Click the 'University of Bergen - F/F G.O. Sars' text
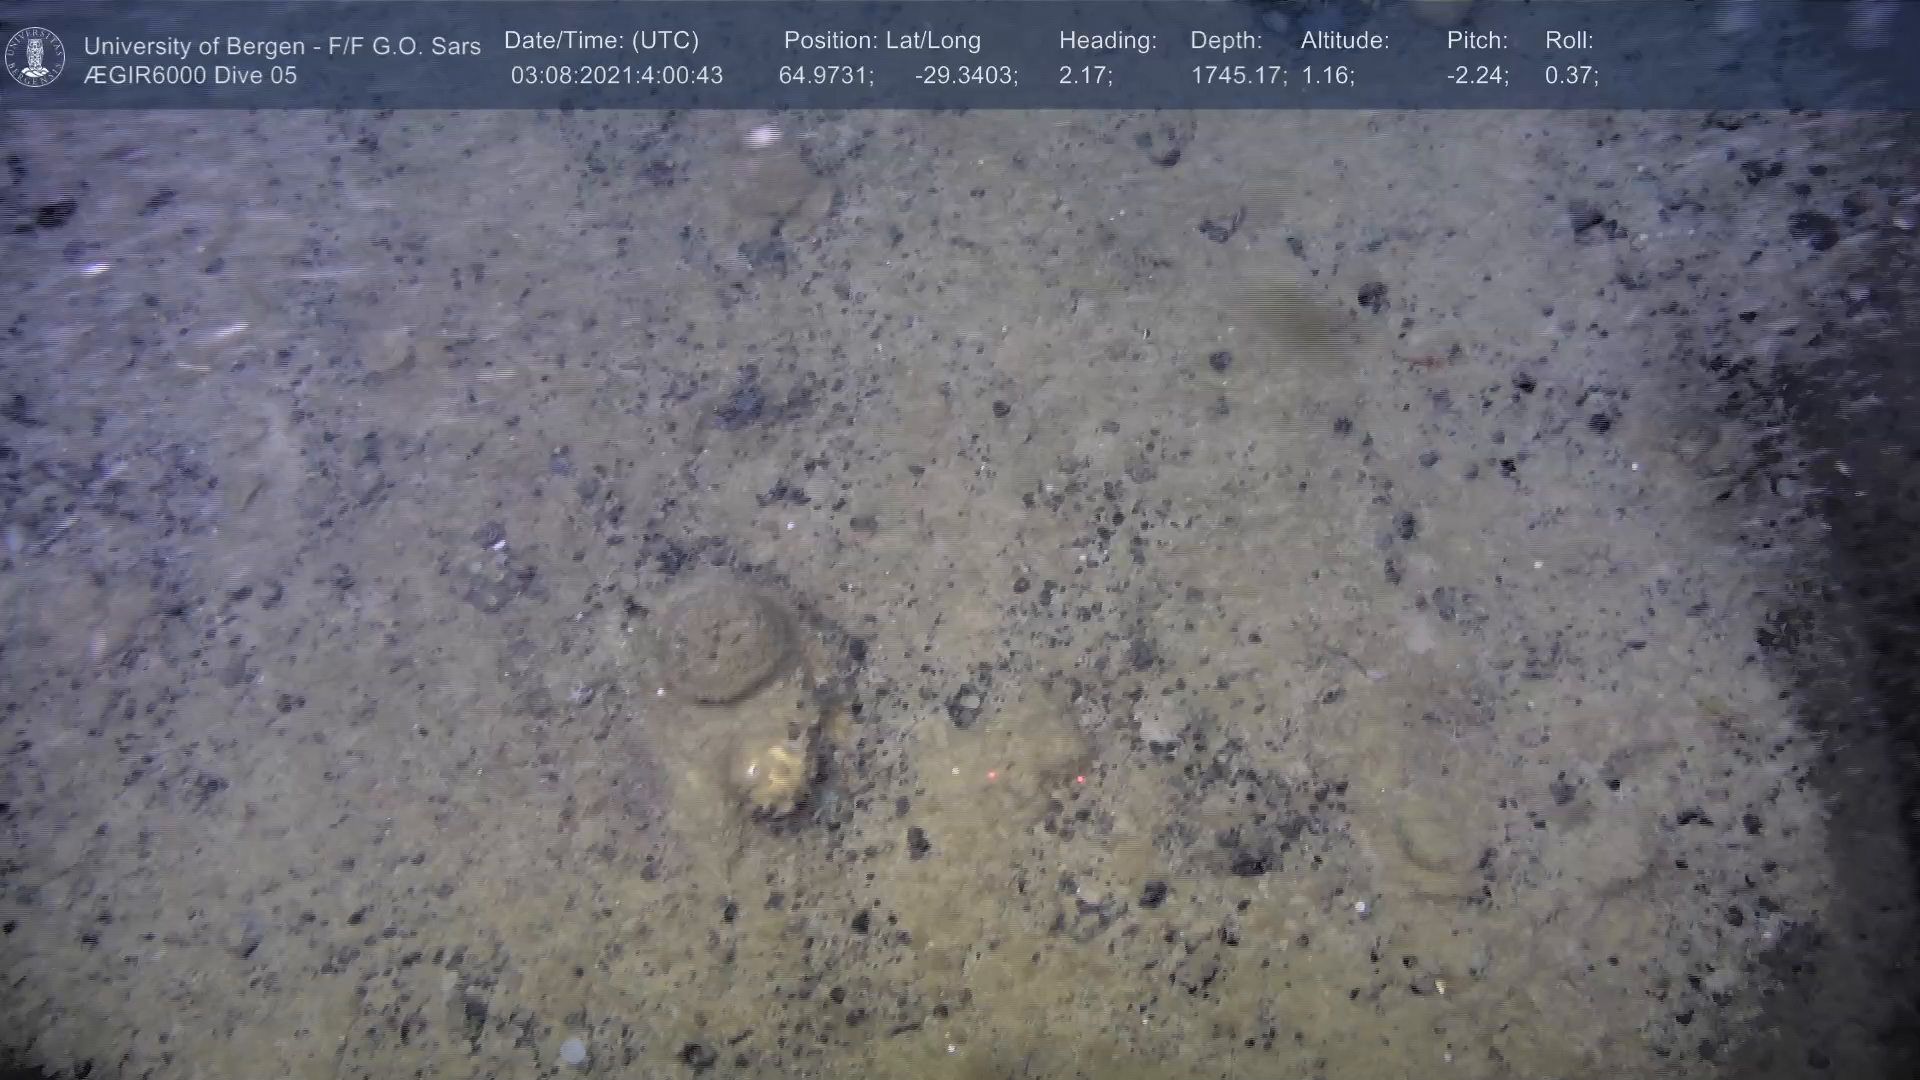 coord(282,46)
